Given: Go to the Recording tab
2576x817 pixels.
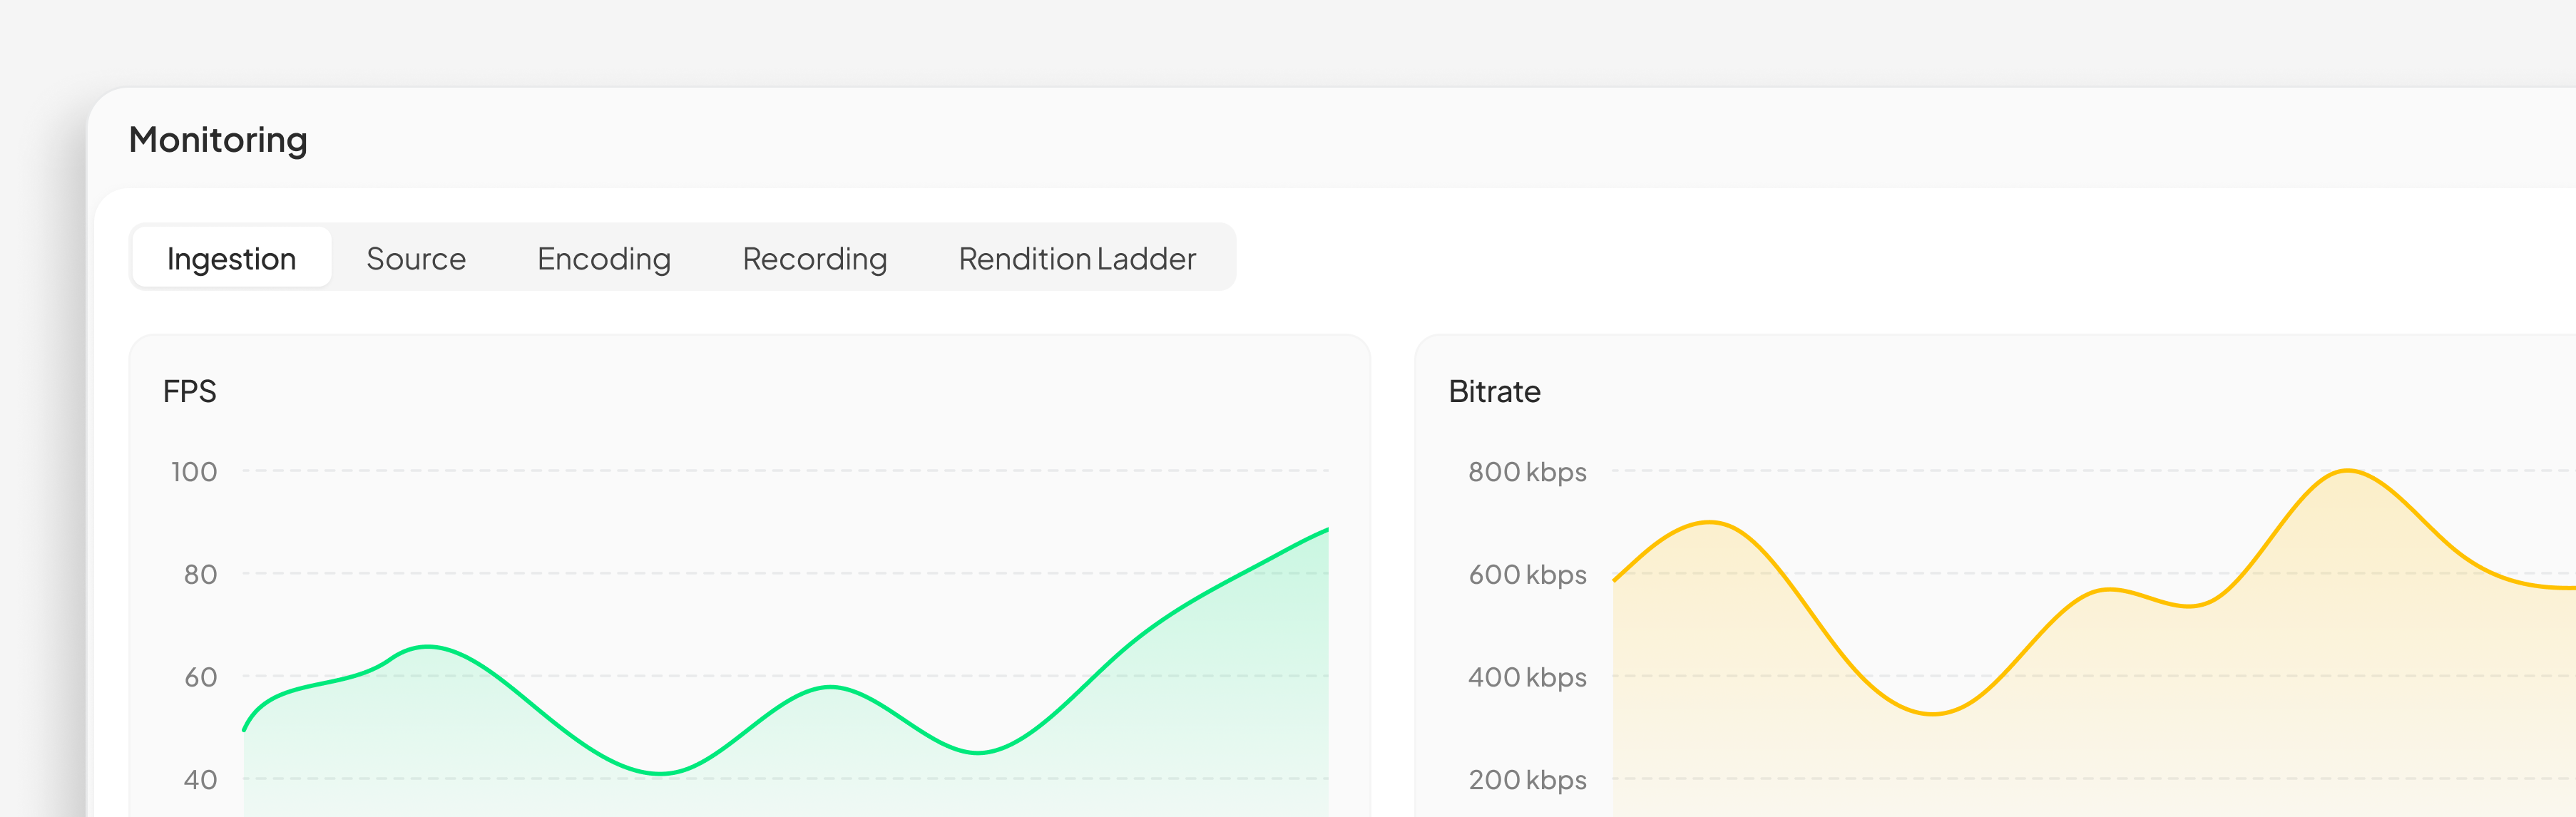Looking at the screenshot, I should pos(815,258).
